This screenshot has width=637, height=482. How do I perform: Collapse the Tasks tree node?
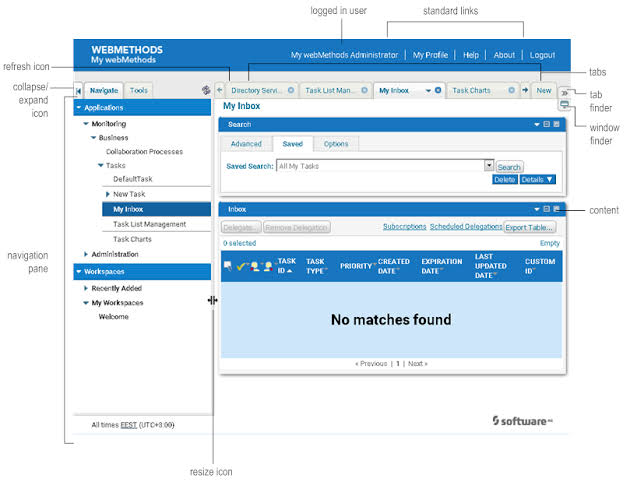point(100,165)
